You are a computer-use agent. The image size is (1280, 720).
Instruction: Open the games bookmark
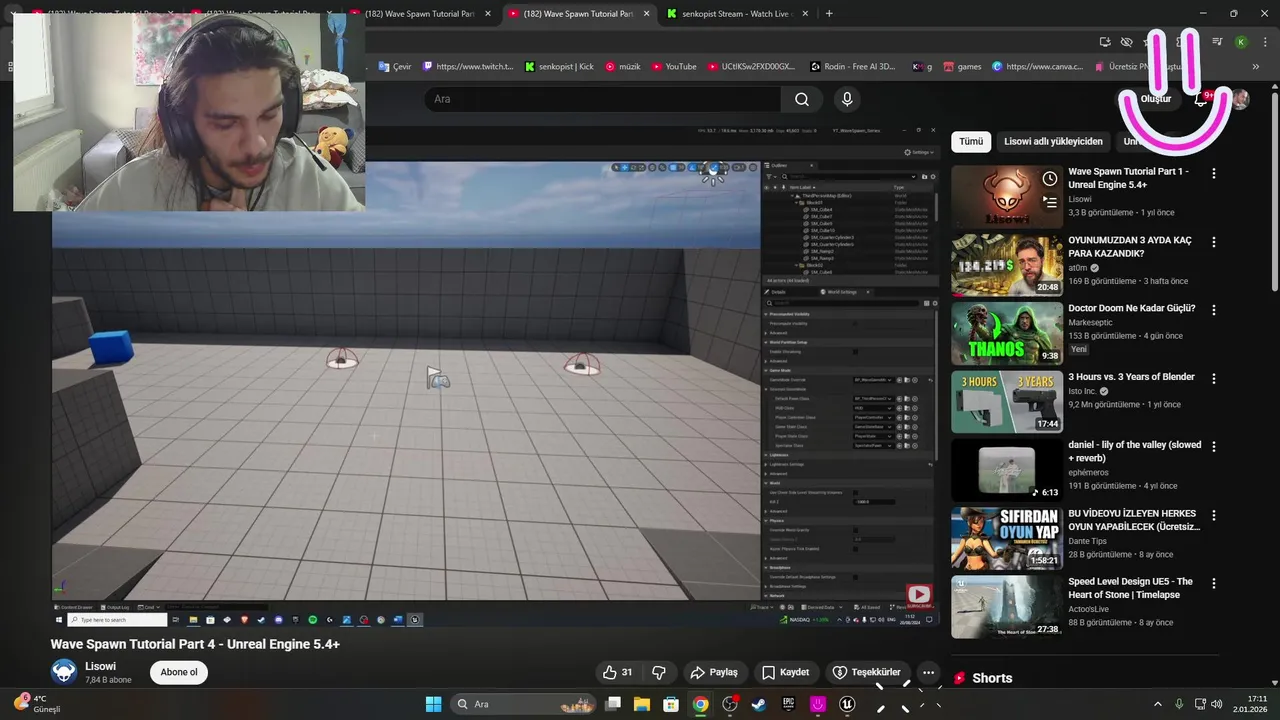click(x=961, y=66)
